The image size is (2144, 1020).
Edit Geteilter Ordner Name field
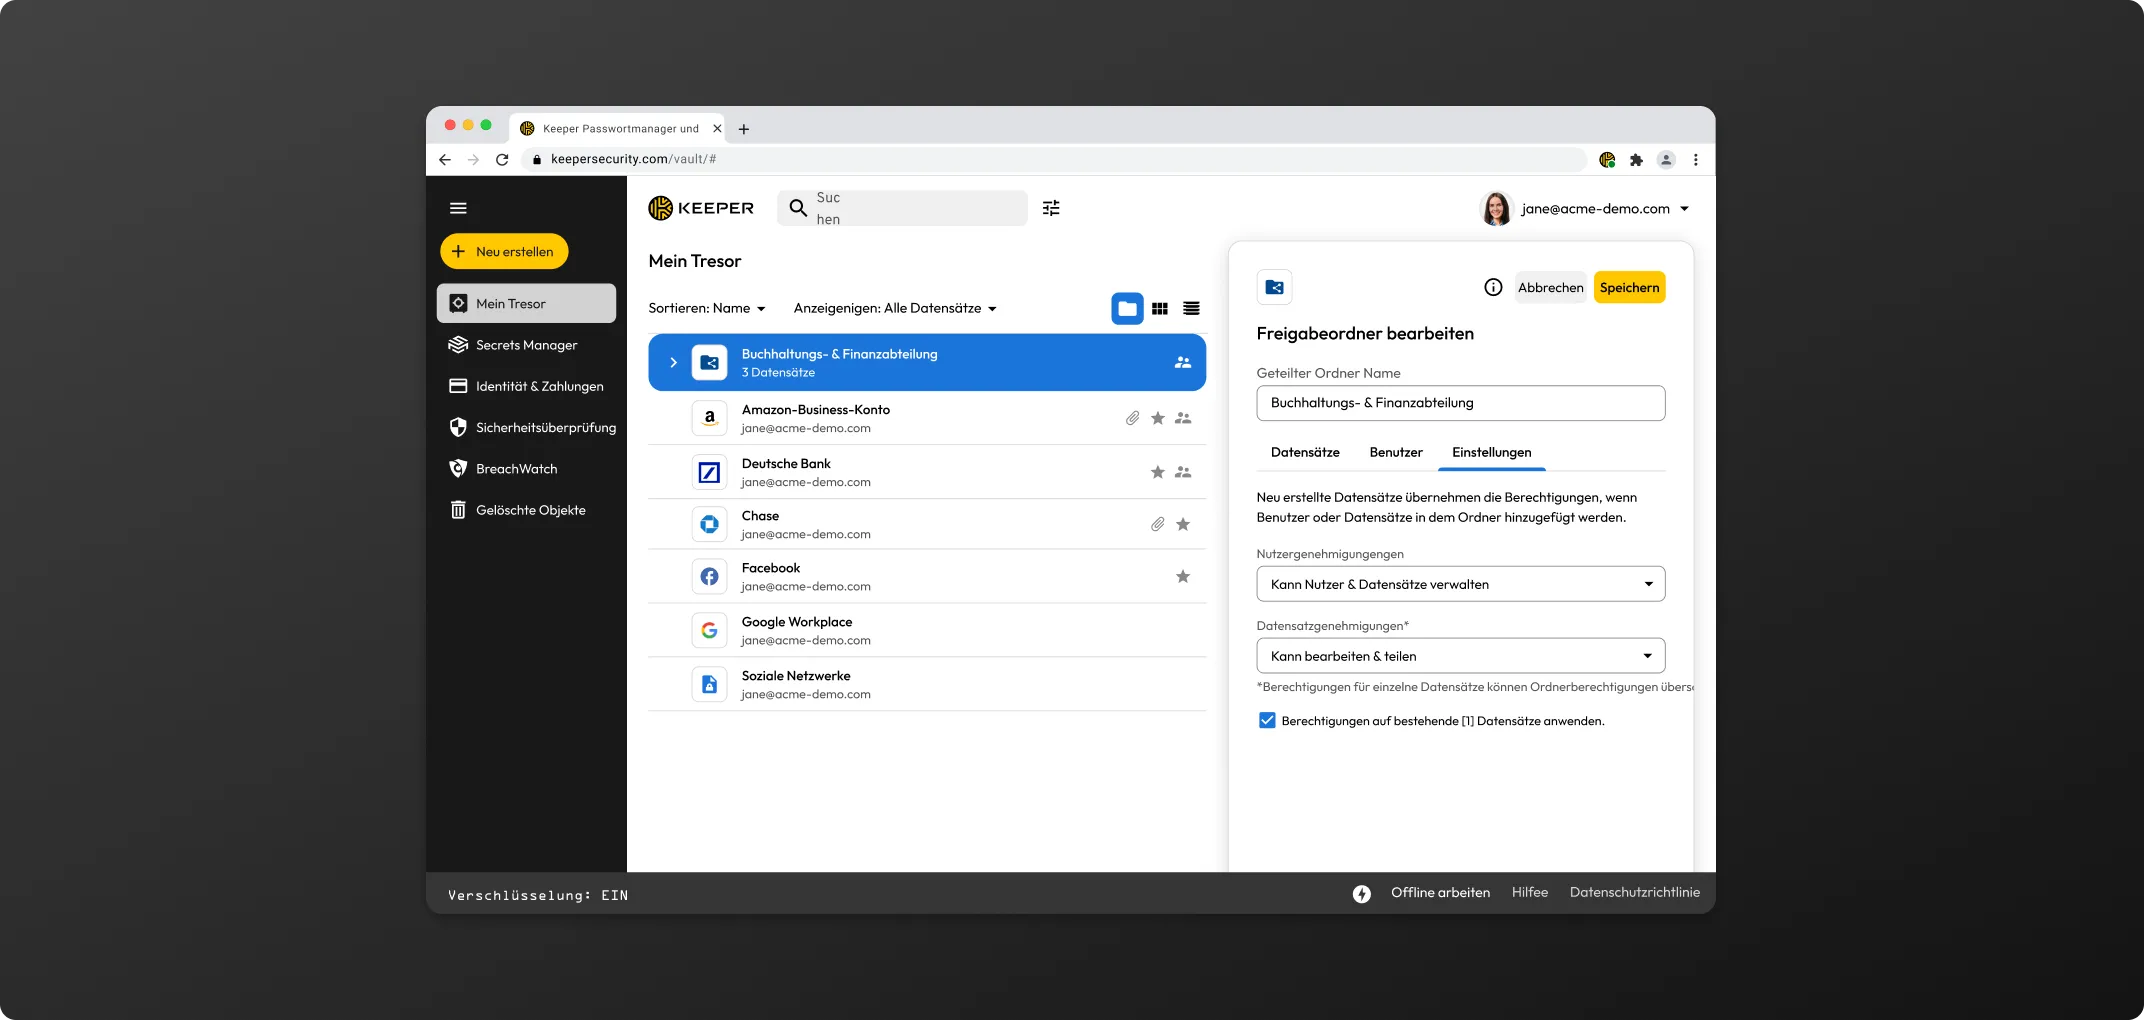click(x=1460, y=403)
